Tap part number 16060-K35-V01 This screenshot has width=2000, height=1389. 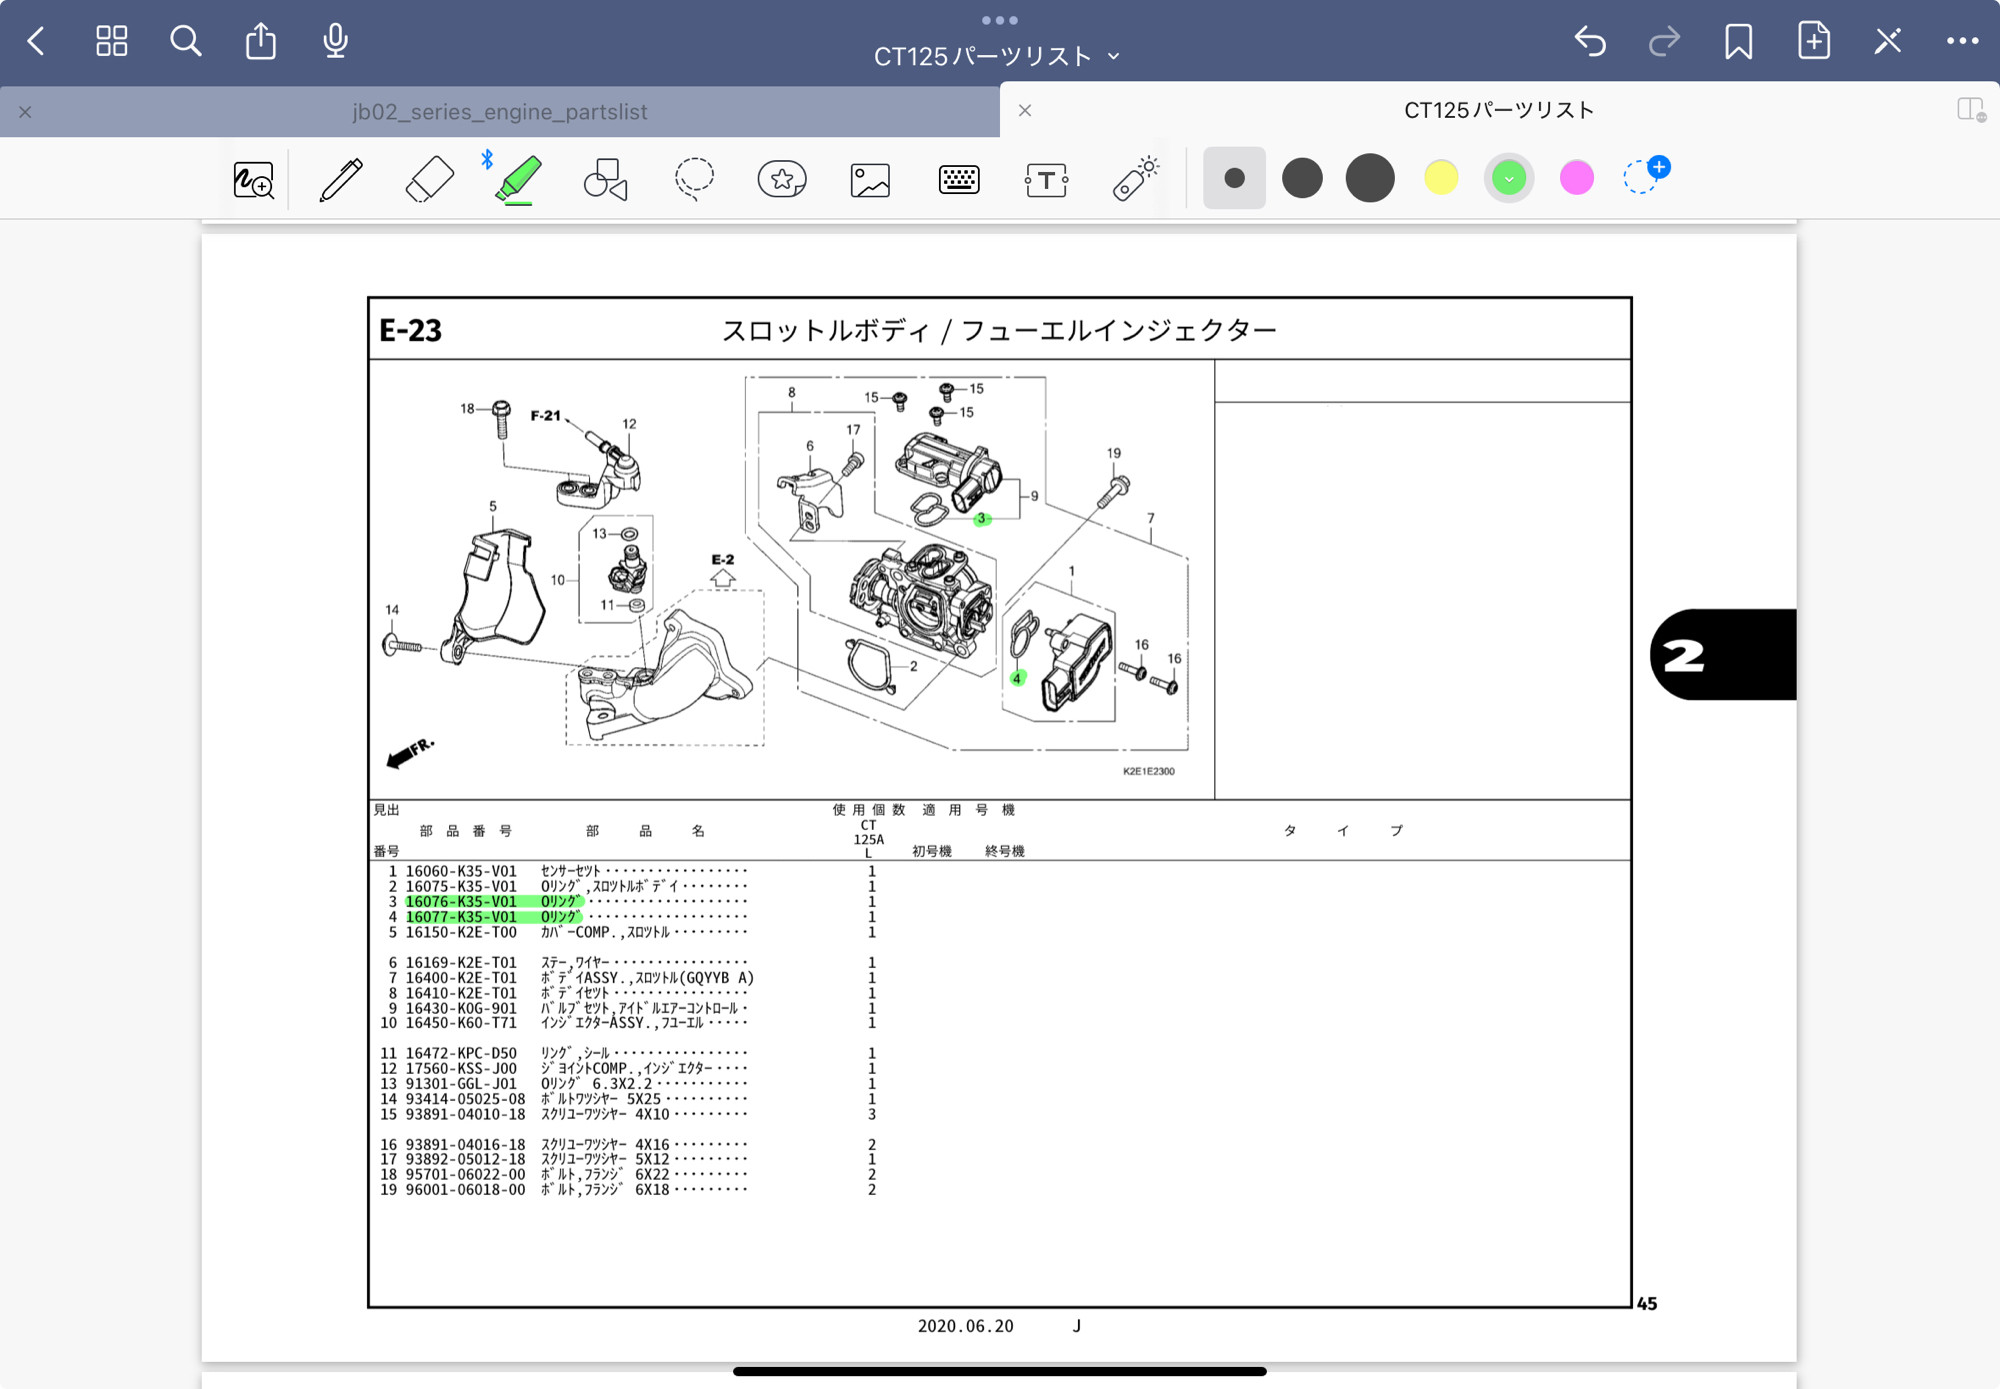point(461,872)
